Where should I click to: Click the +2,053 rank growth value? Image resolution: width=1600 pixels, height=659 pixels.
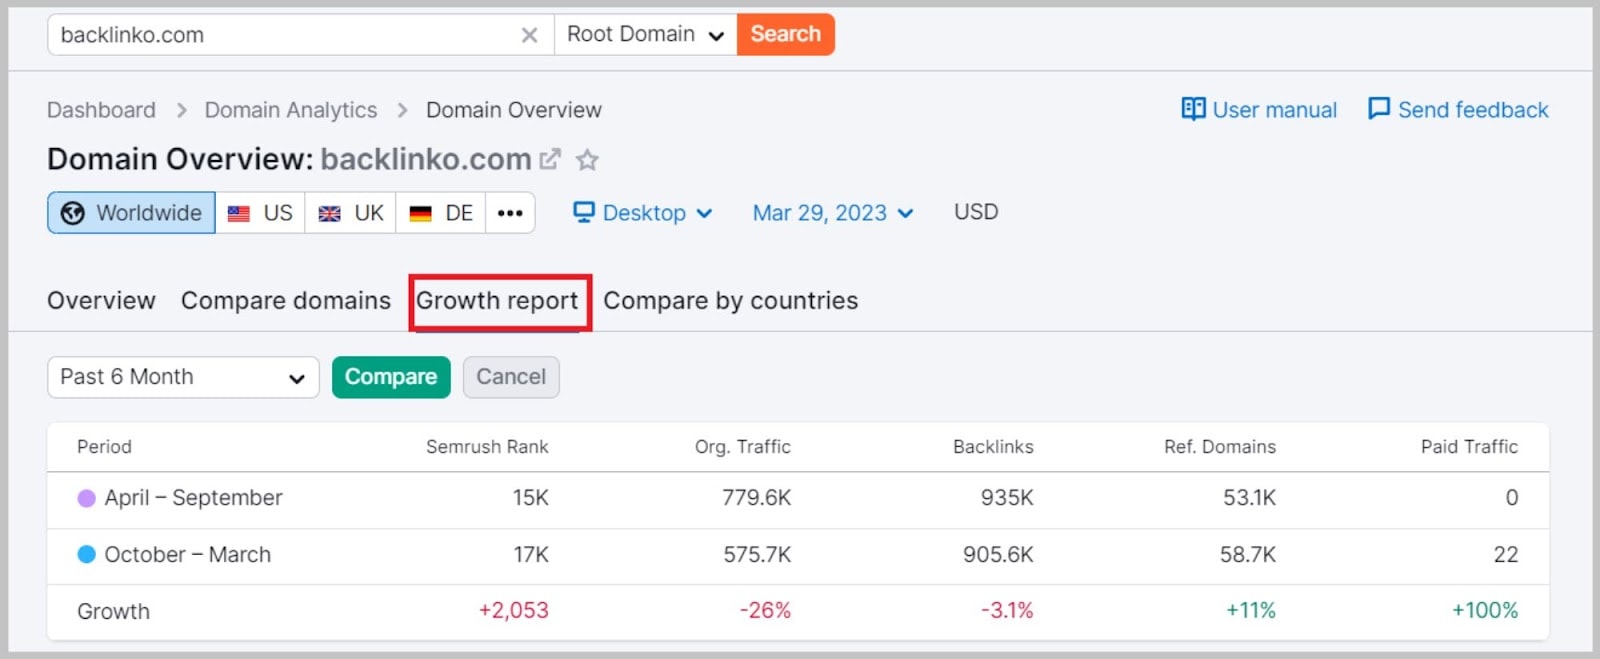click(514, 610)
